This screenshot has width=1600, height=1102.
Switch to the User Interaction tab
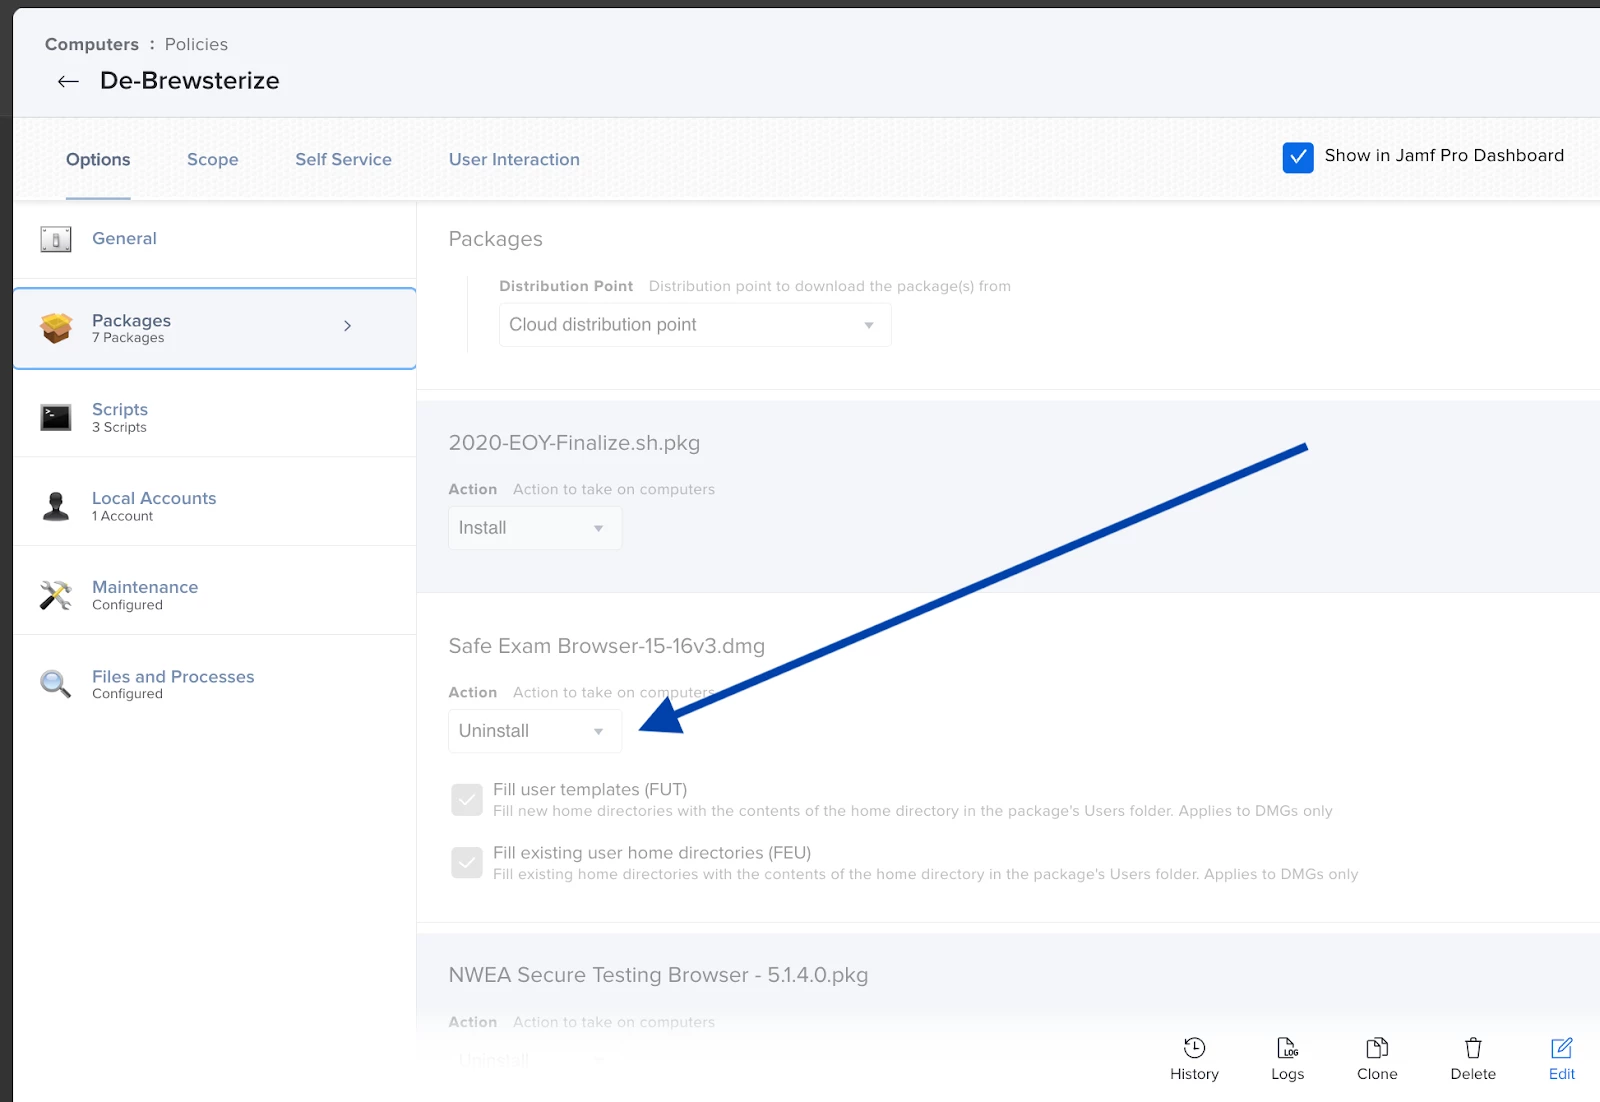pos(514,160)
